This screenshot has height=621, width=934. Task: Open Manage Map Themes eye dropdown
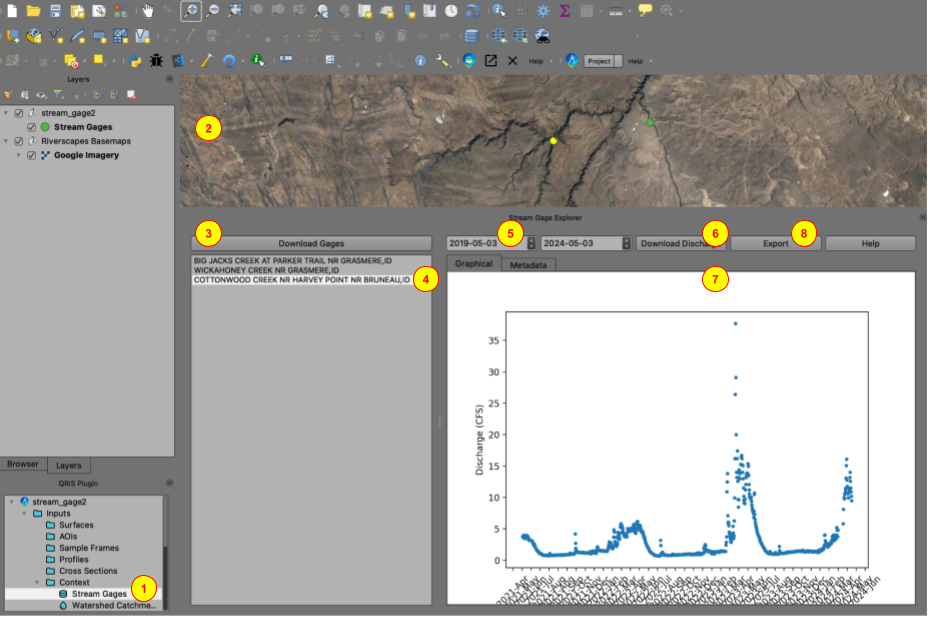41,95
